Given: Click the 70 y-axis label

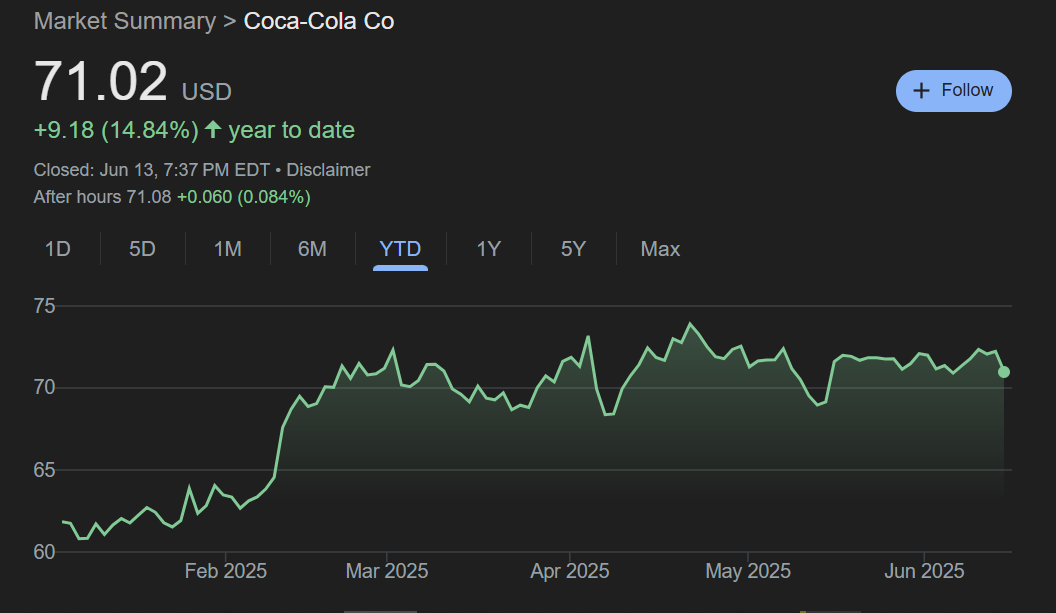Looking at the screenshot, I should click(x=44, y=388).
